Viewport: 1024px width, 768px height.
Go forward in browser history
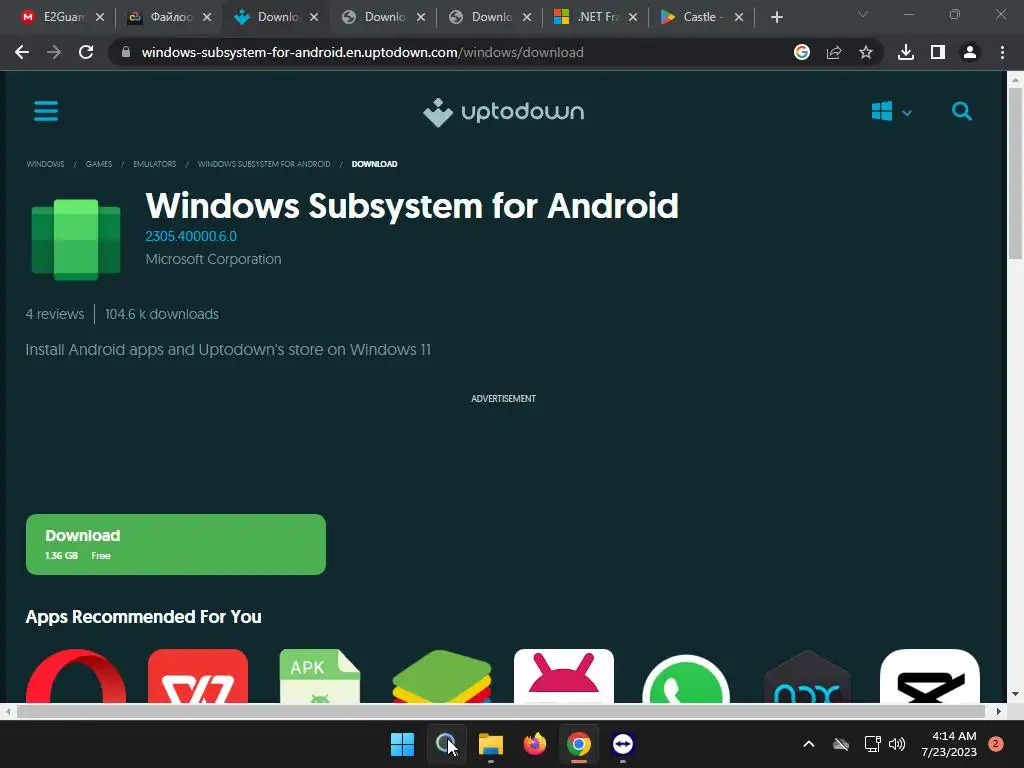coord(54,52)
